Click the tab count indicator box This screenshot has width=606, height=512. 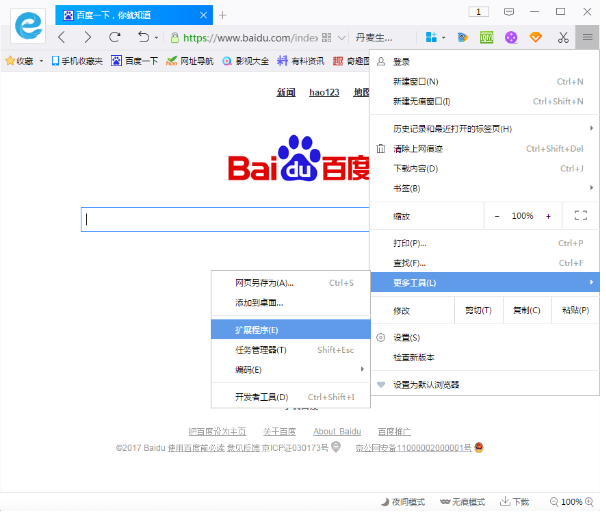pos(478,12)
